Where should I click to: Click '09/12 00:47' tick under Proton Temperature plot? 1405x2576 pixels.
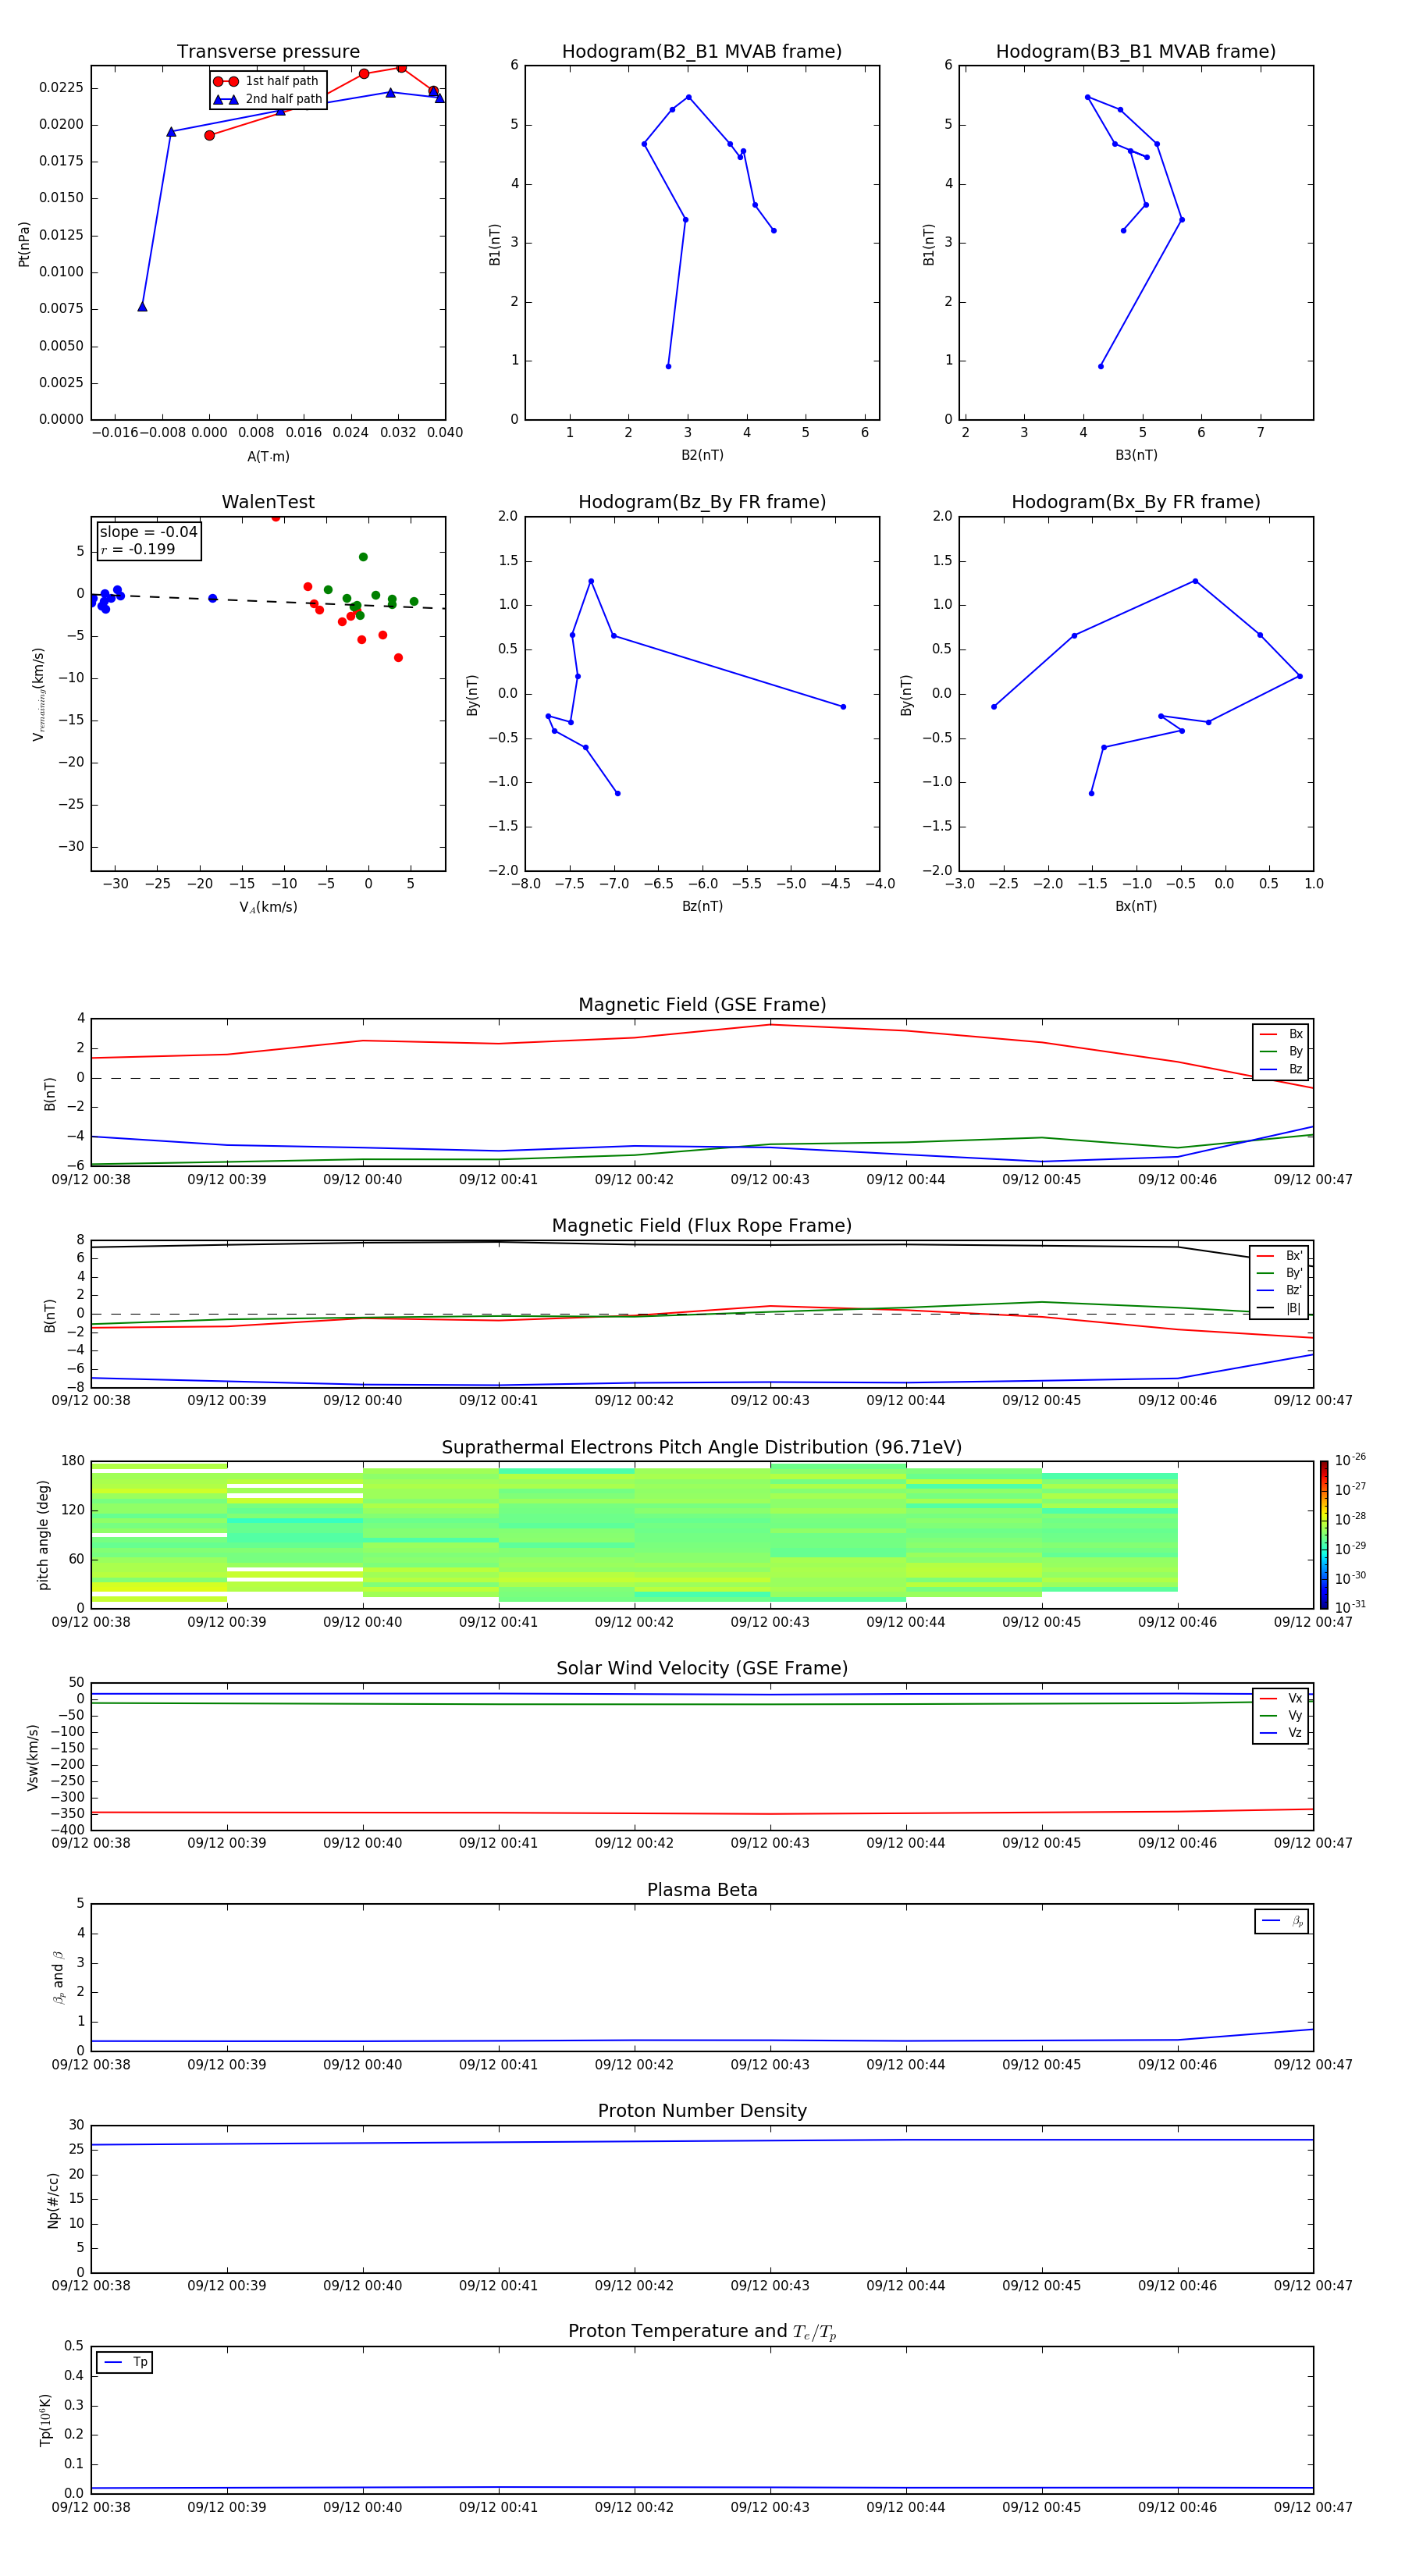pyautogui.click(x=1313, y=2507)
